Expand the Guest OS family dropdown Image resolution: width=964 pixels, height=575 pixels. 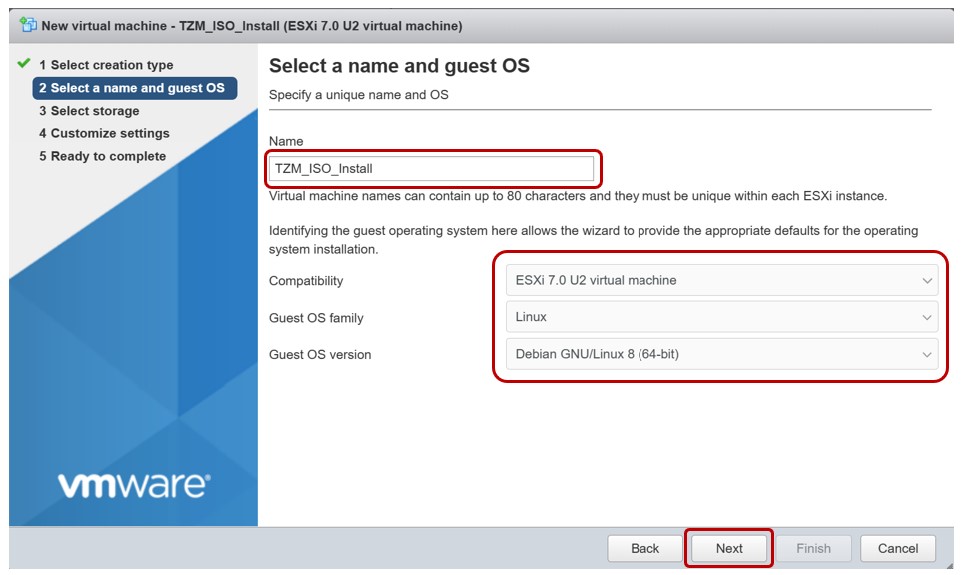[x=721, y=317]
